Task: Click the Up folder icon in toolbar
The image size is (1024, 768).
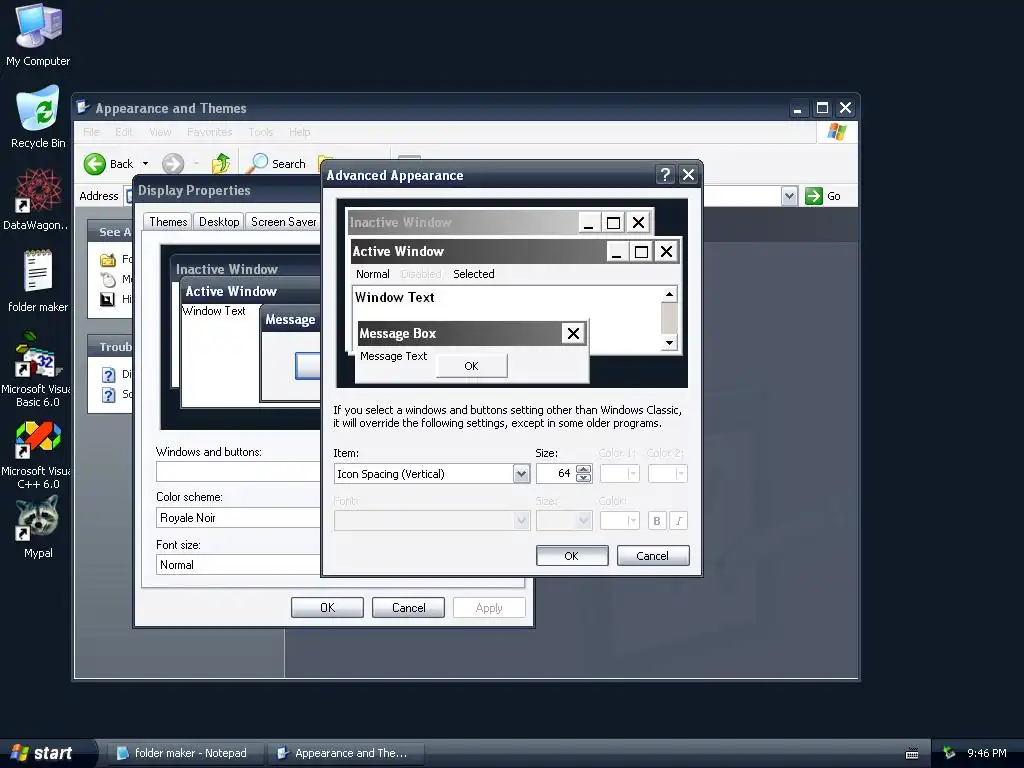Action: click(221, 163)
